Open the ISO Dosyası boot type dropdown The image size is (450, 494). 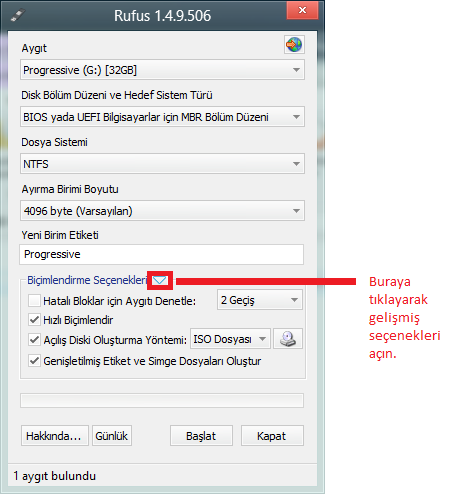coord(230,339)
